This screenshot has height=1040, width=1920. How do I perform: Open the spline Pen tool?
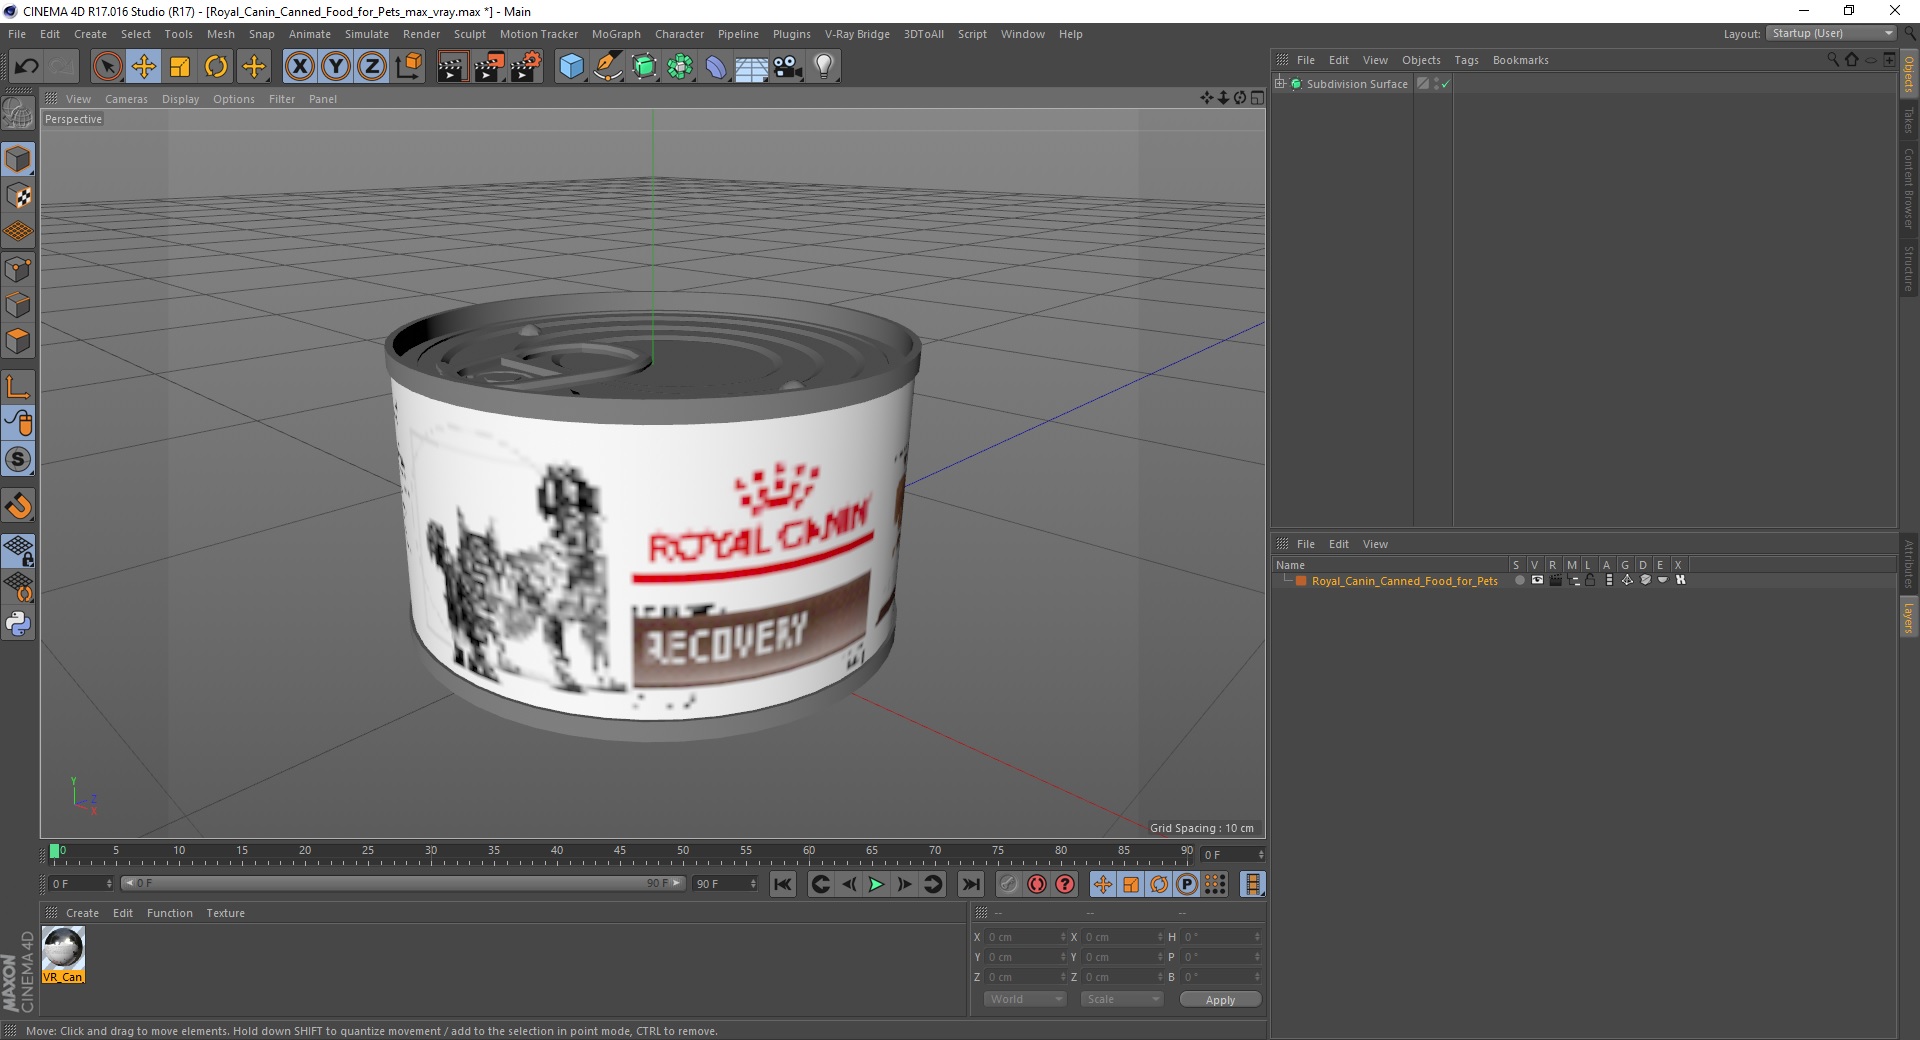(x=608, y=67)
